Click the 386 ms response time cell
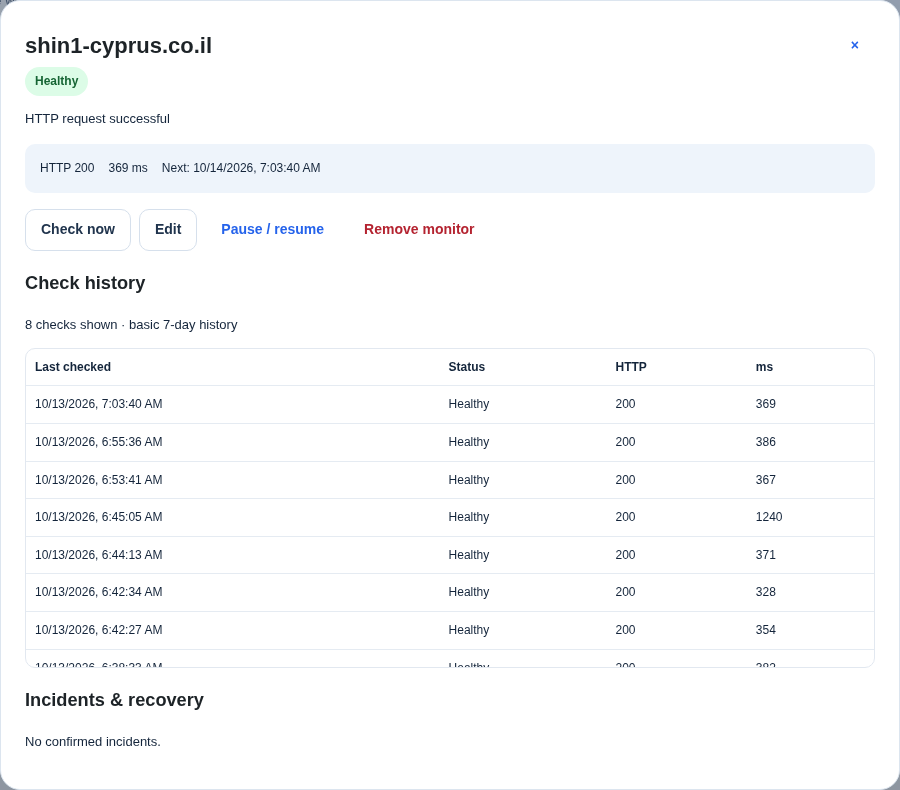The width and height of the screenshot is (900, 790). click(765, 442)
